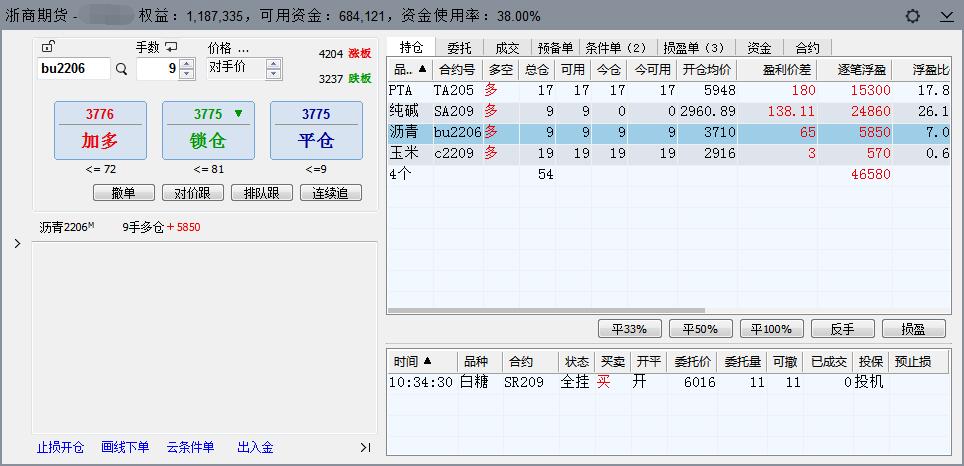Image resolution: width=964 pixels, height=466 pixels.
Task: Switch to the 委托 tab
Action: [x=459, y=47]
